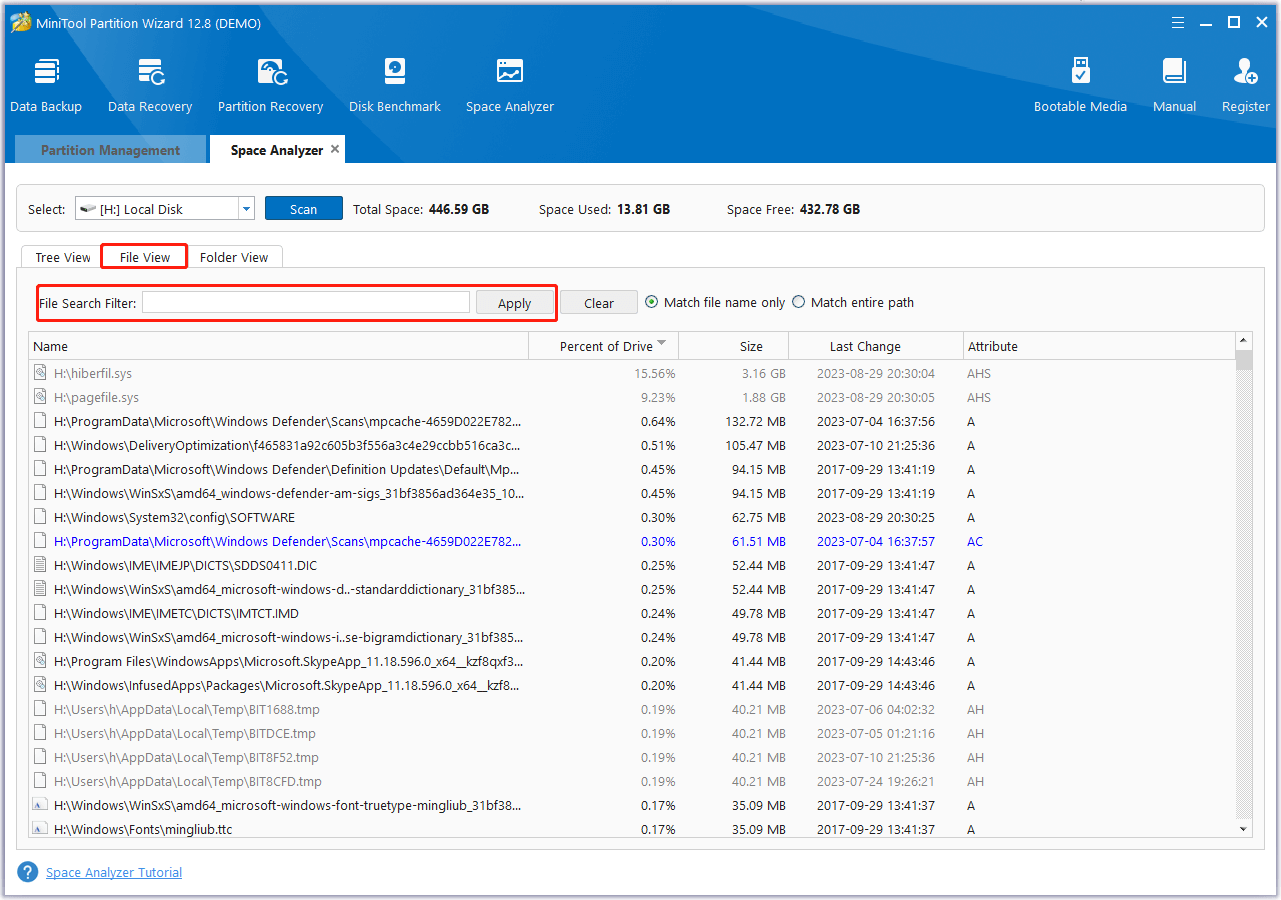Open Disk Benchmark
The height and width of the screenshot is (900, 1281).
point(395,85)
